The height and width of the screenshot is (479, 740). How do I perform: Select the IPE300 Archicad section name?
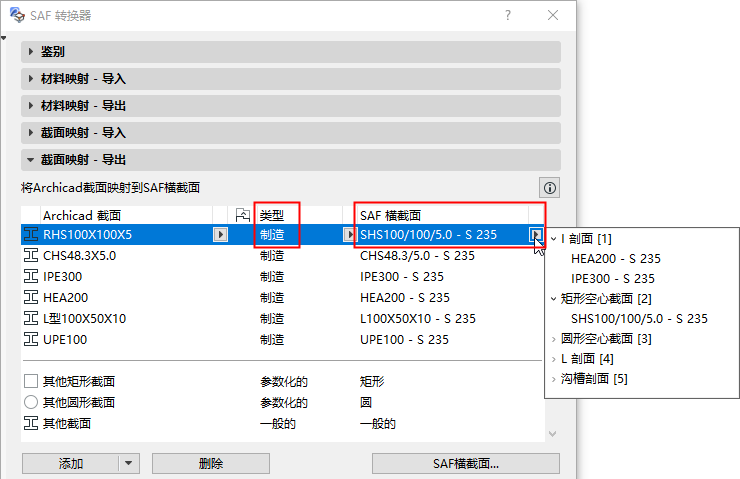pos(62,277)
